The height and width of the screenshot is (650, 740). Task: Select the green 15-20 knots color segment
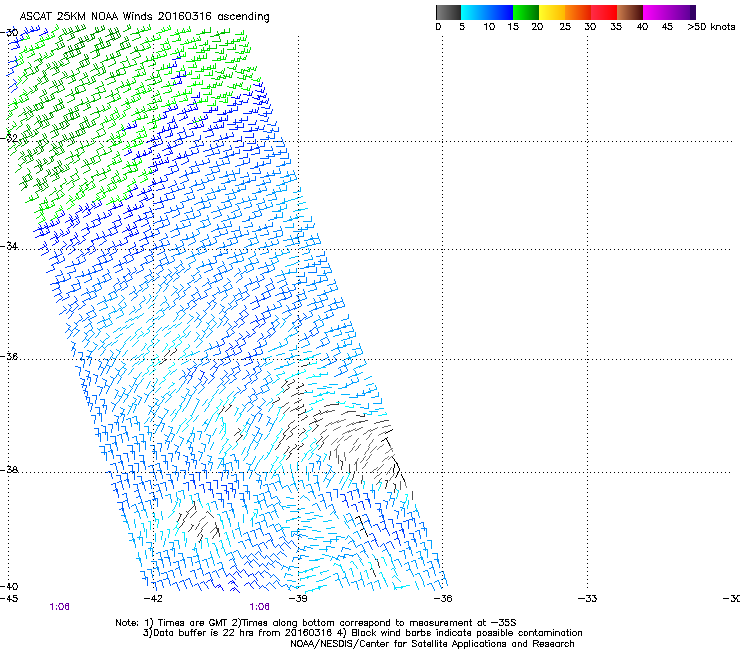coord(526,12)
